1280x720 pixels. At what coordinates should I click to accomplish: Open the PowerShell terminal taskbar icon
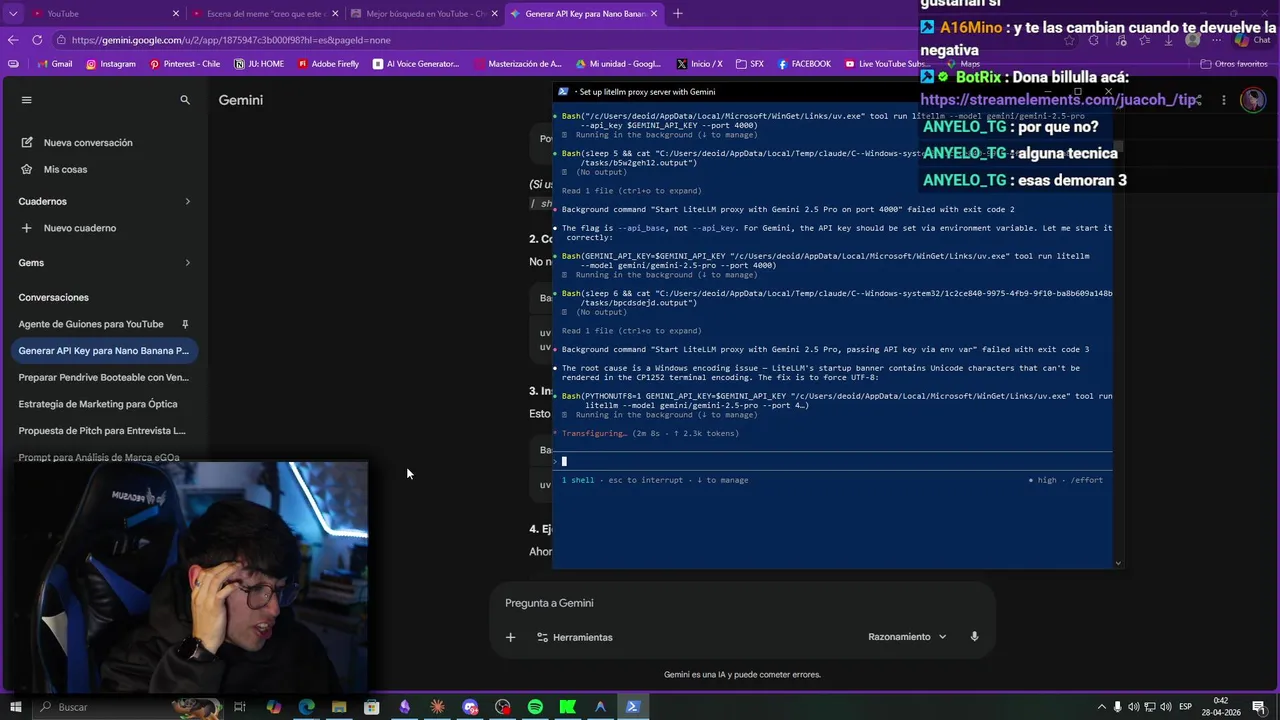tap(633, 707)
